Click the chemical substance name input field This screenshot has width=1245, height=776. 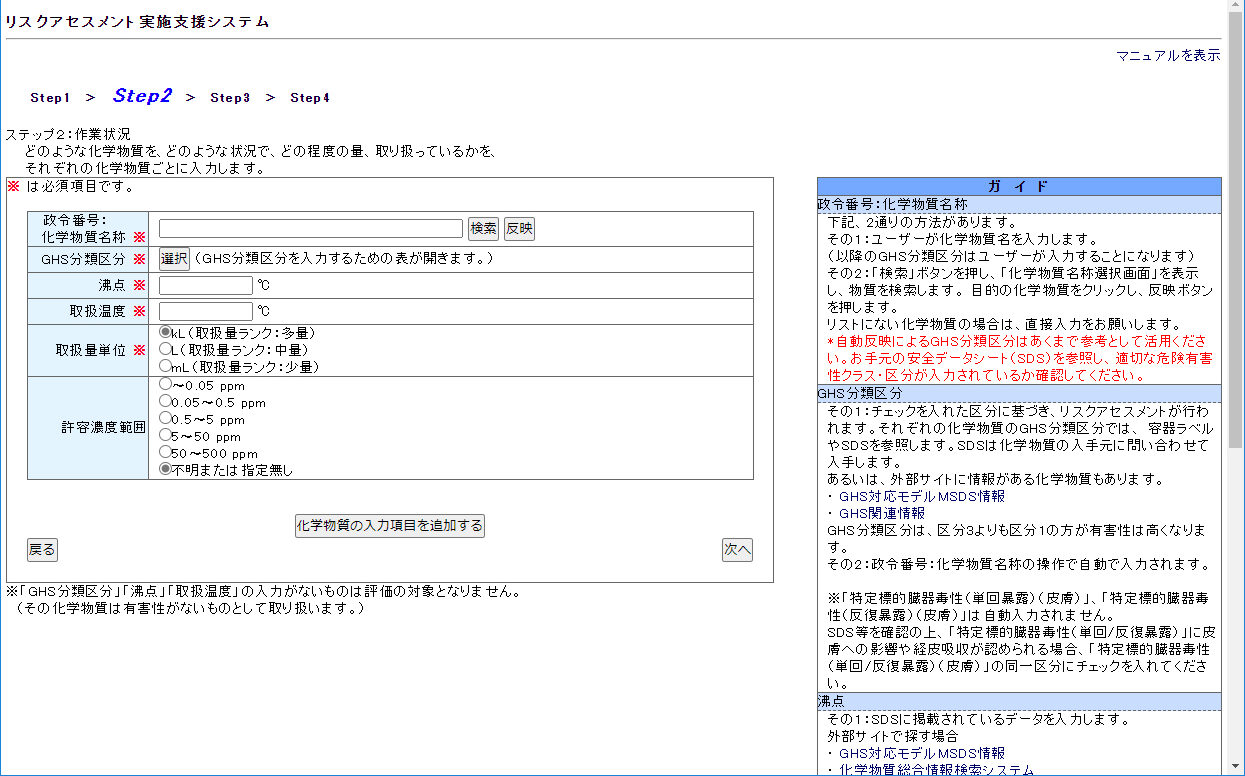[x=310, y=229]
